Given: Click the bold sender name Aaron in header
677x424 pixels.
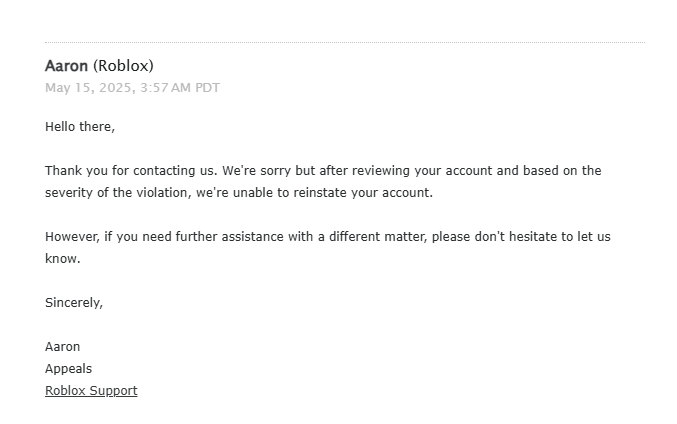Looking at the screenshot, I should click(66, 66).
